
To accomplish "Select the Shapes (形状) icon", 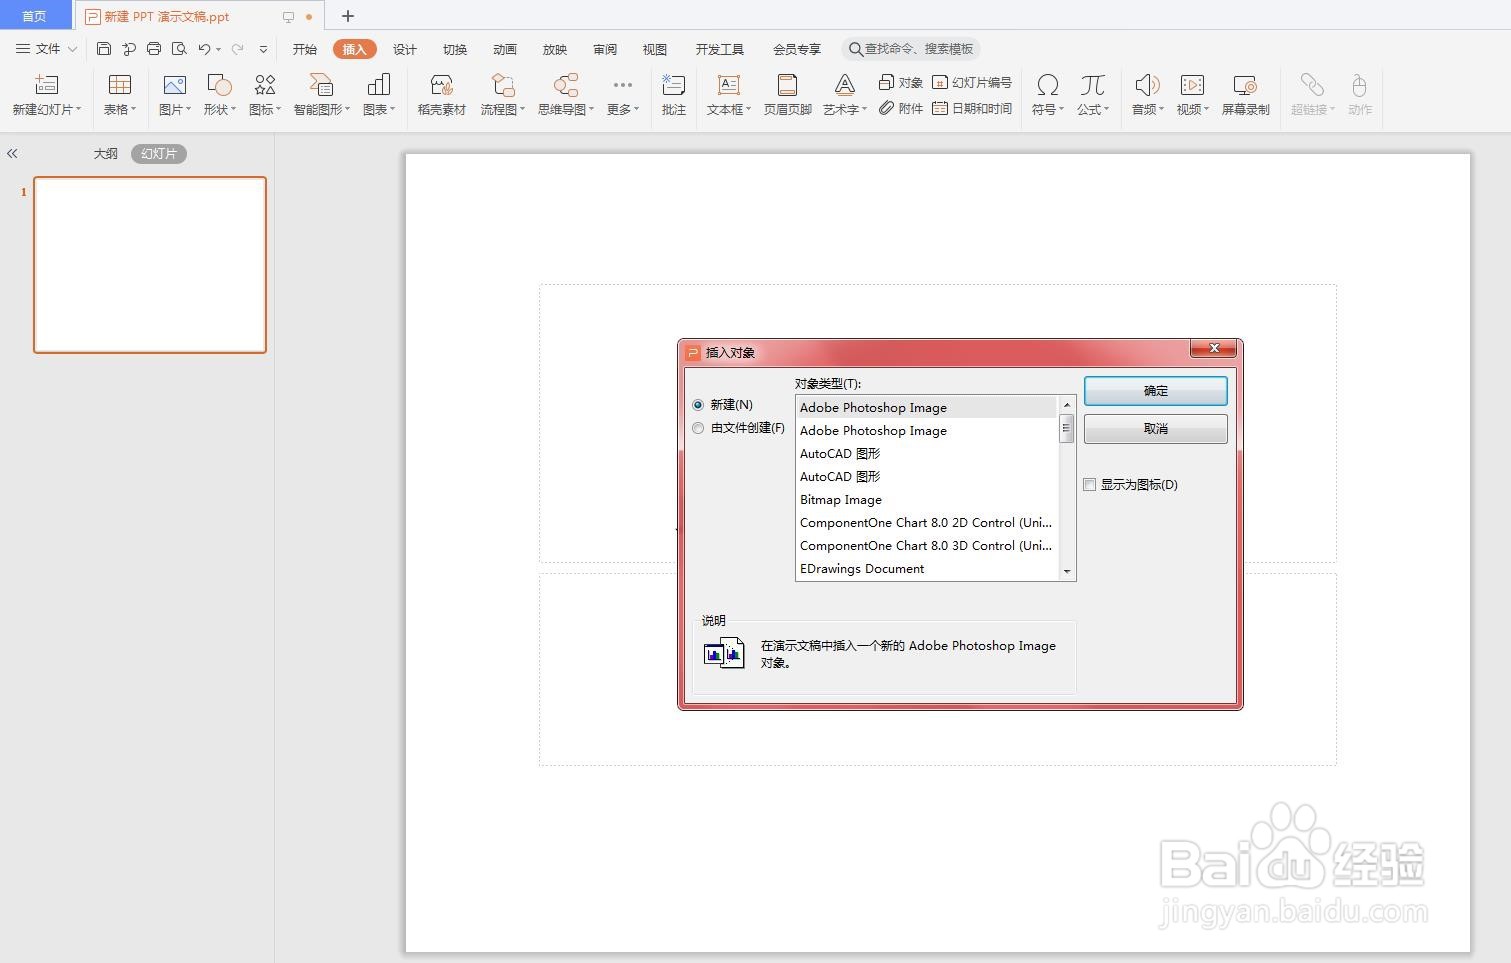I will point(219,85).
